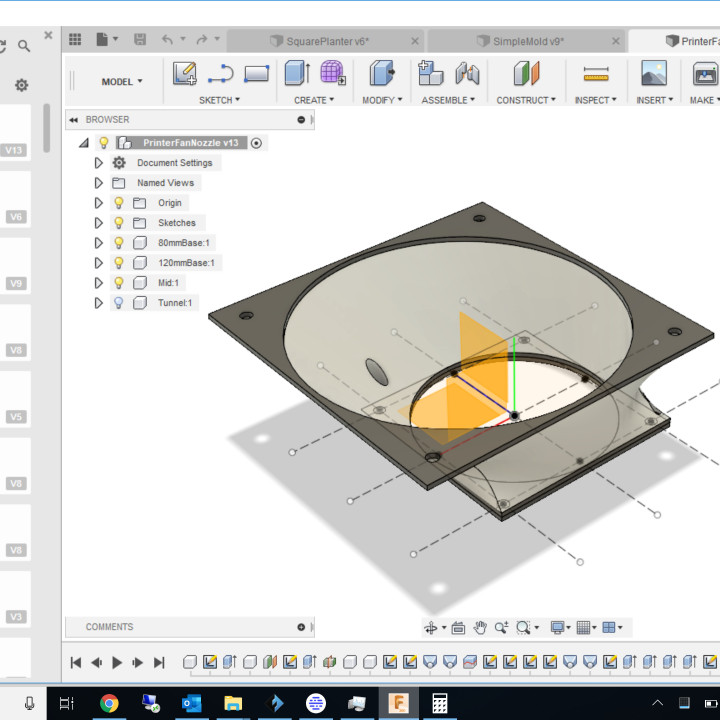Expand the Named Views tree node
The height and width of the screenshot is (720, 720).
click(x=98, y=183)
